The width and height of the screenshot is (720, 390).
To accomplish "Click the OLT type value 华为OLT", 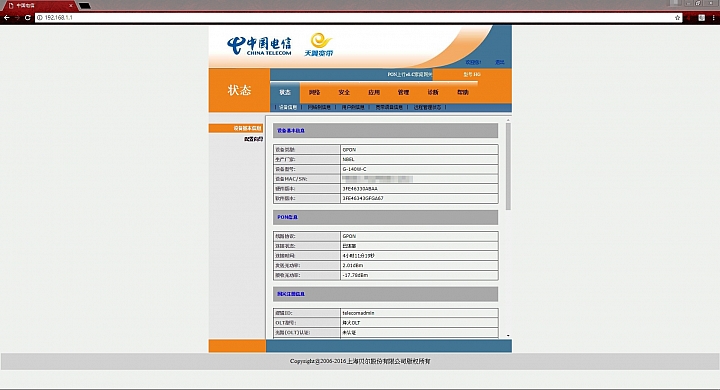I will [x=351, y=323].
